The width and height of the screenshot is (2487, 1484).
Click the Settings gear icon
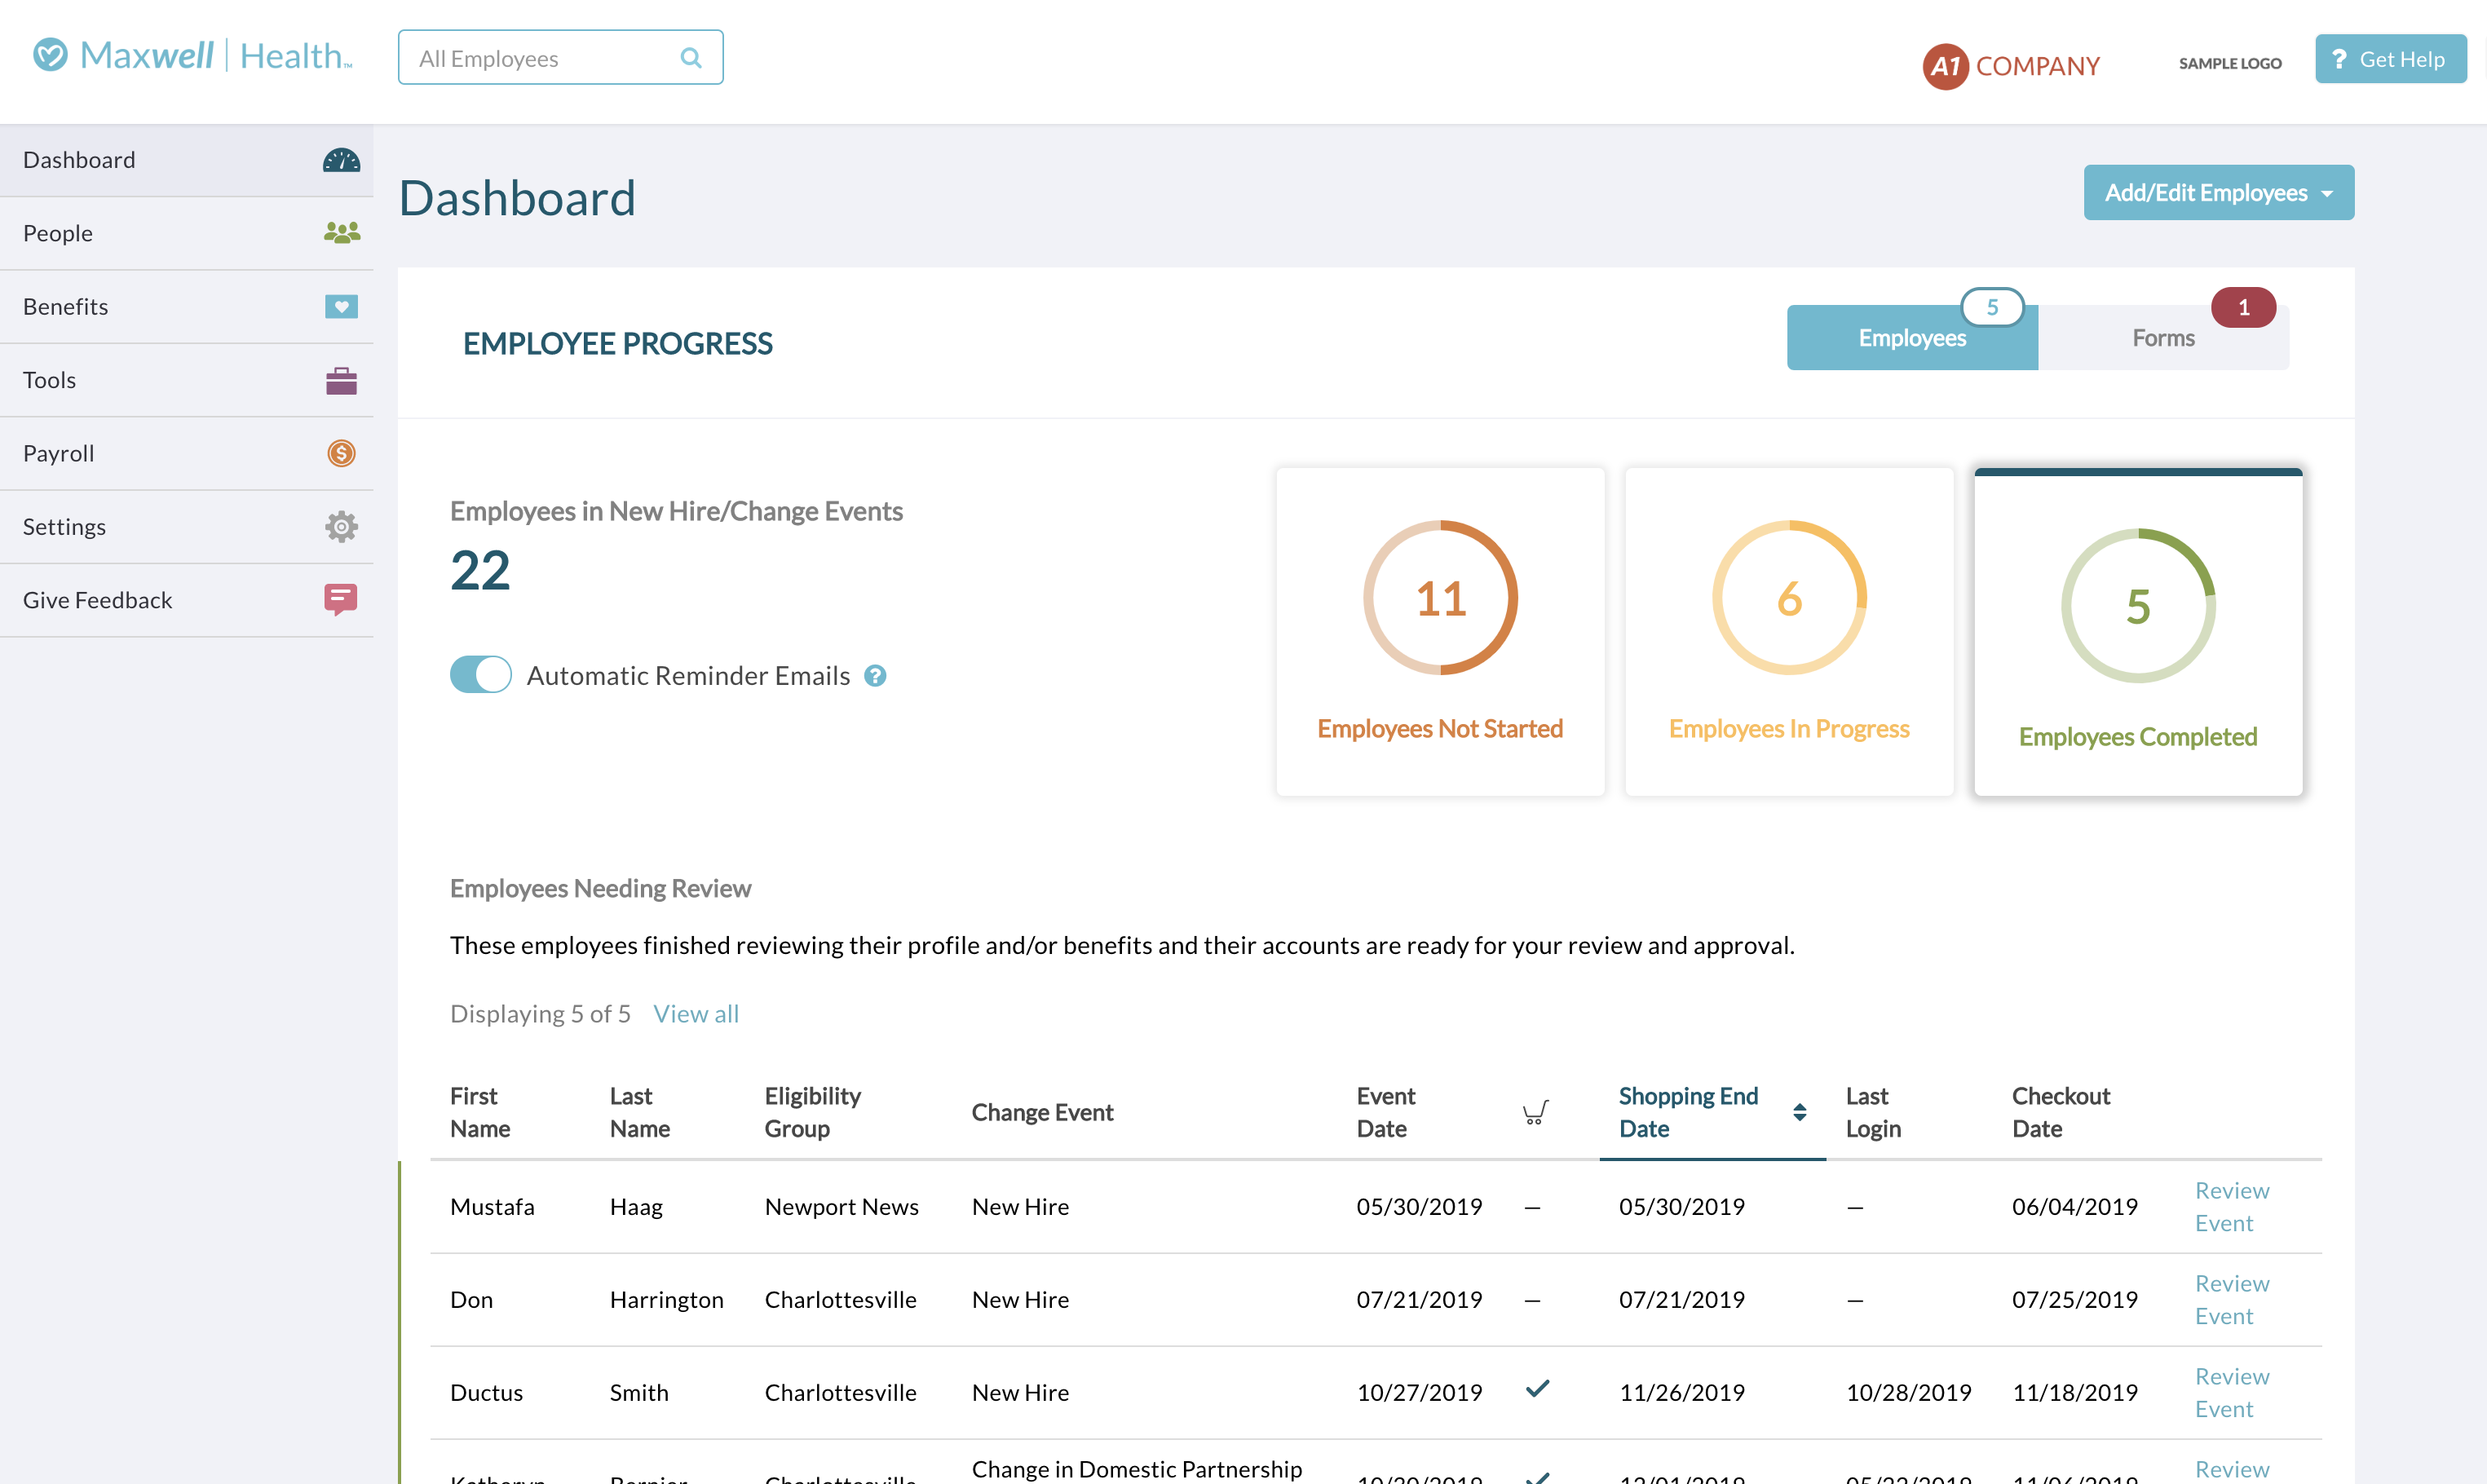coord(341,526)
